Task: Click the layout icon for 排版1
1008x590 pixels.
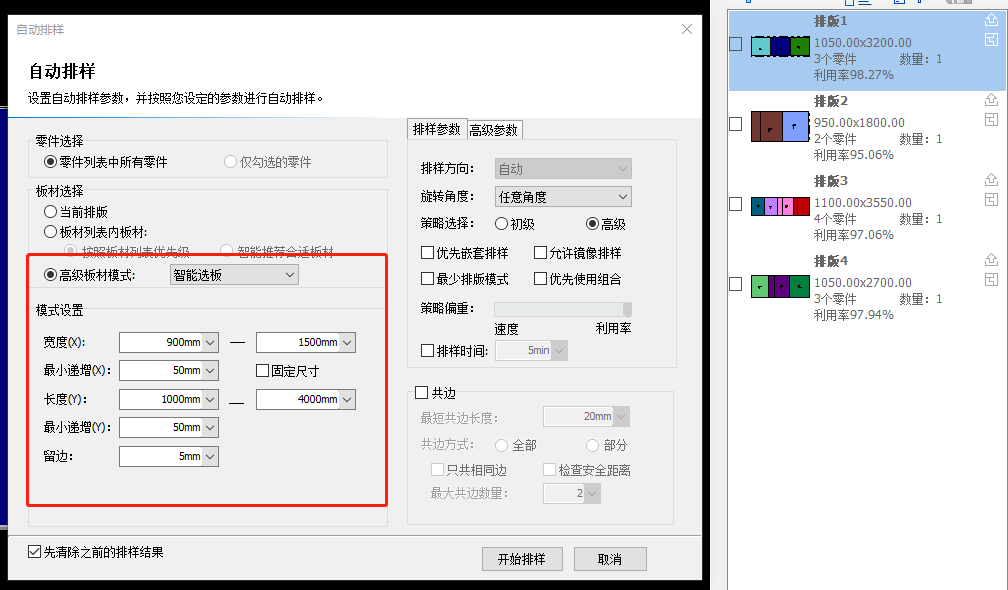Action: pyautogui.click(x=991, y=39)
